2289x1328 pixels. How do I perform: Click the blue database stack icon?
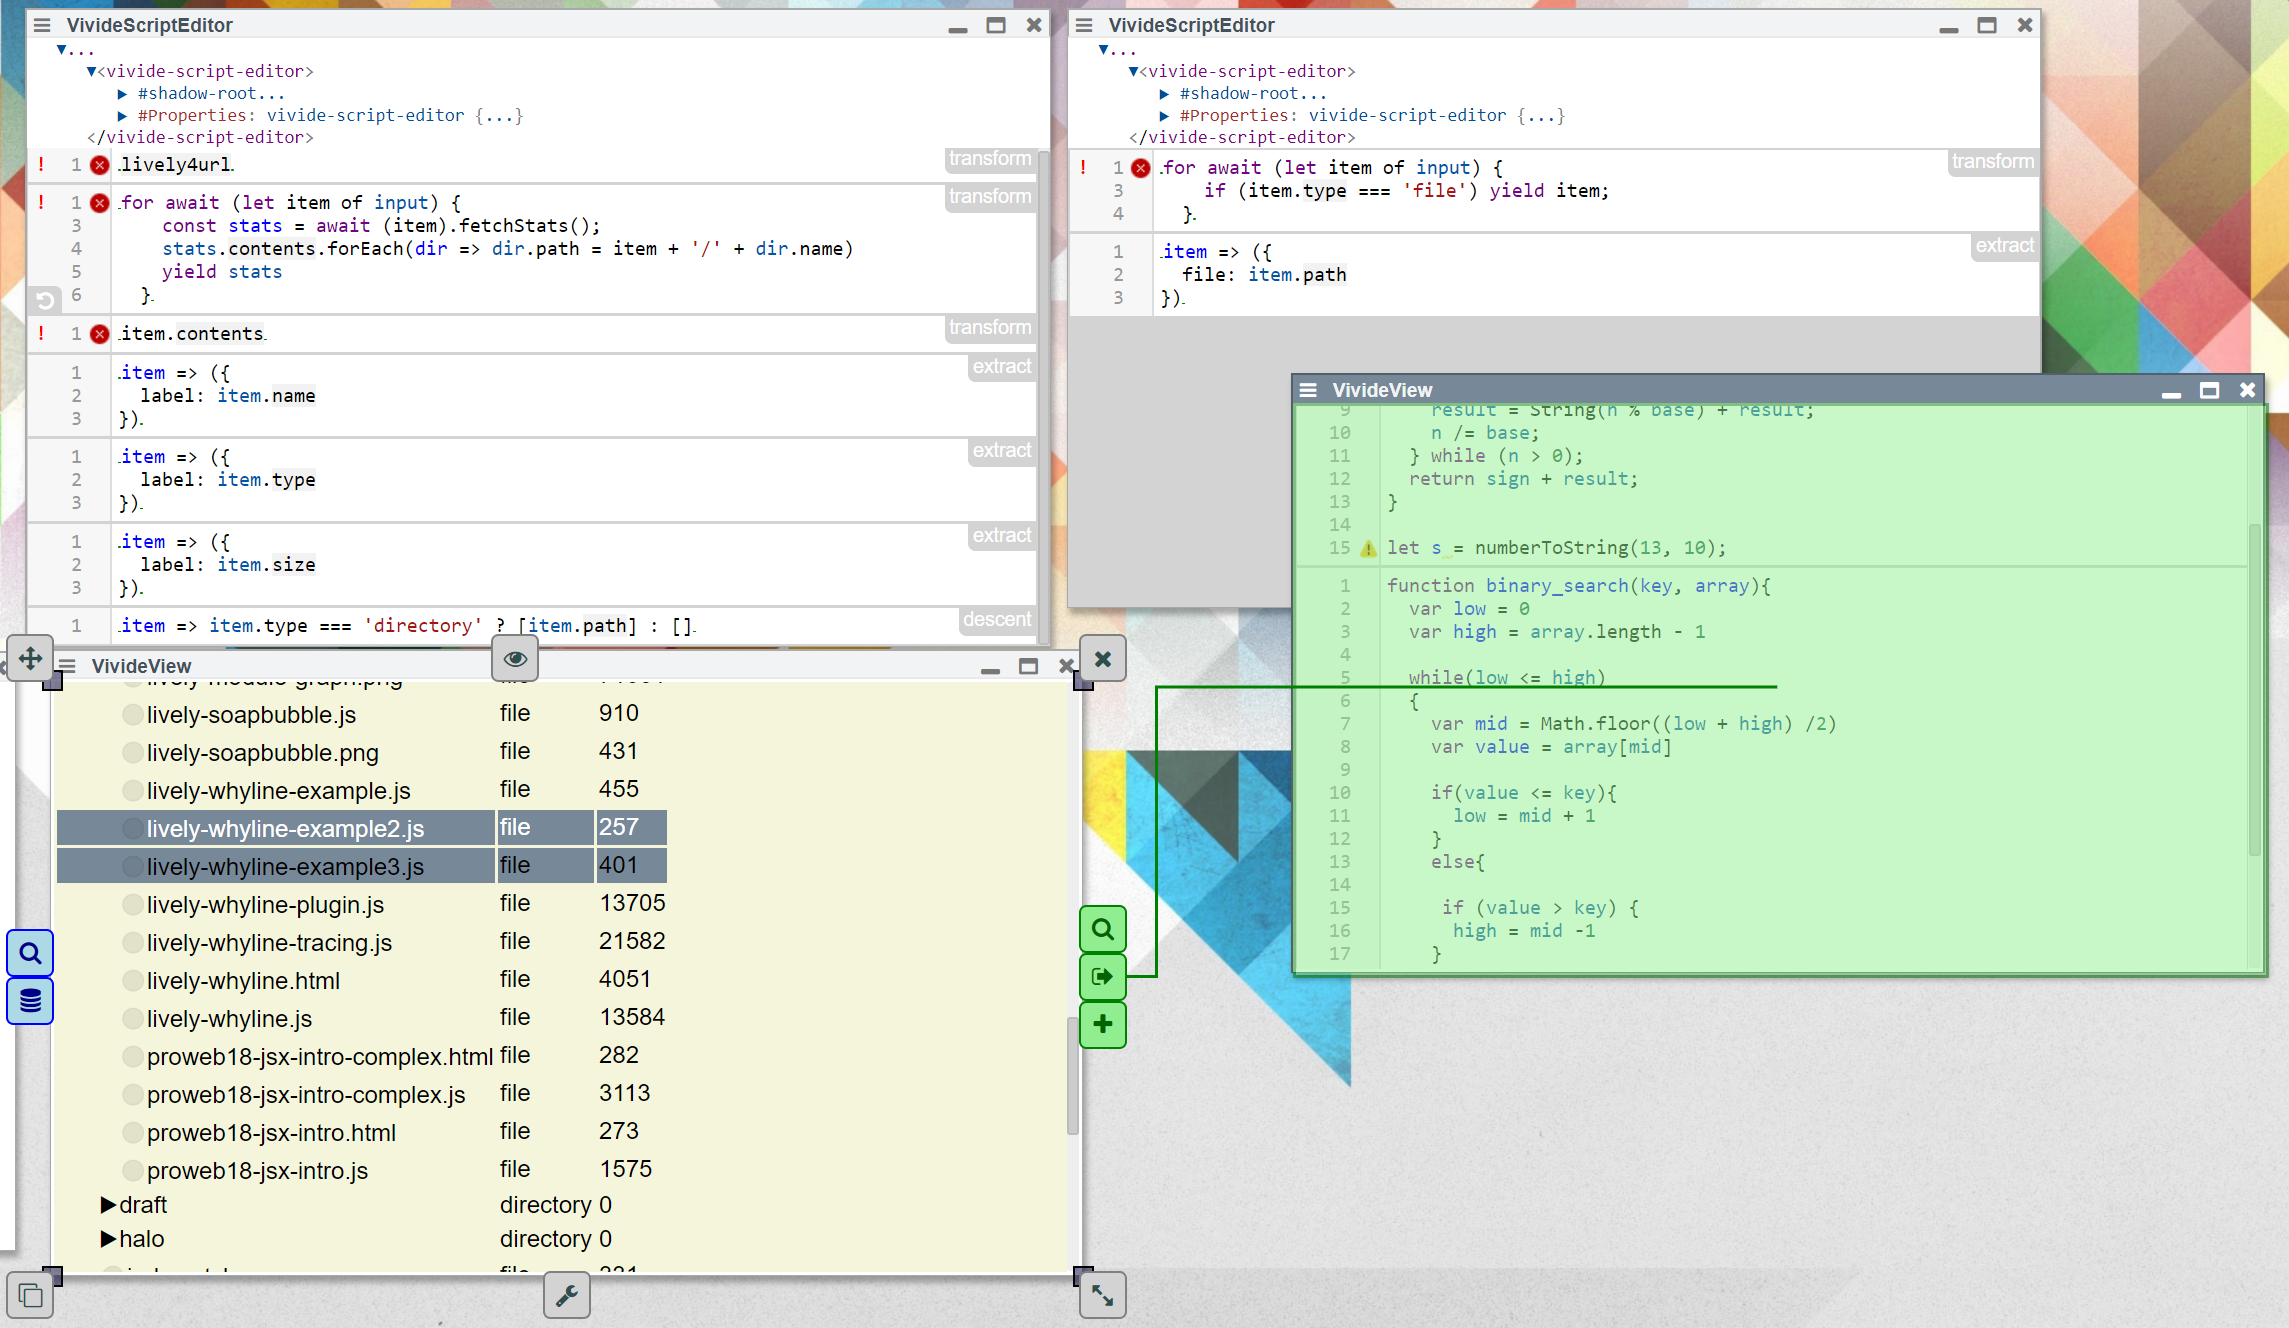30,1000
